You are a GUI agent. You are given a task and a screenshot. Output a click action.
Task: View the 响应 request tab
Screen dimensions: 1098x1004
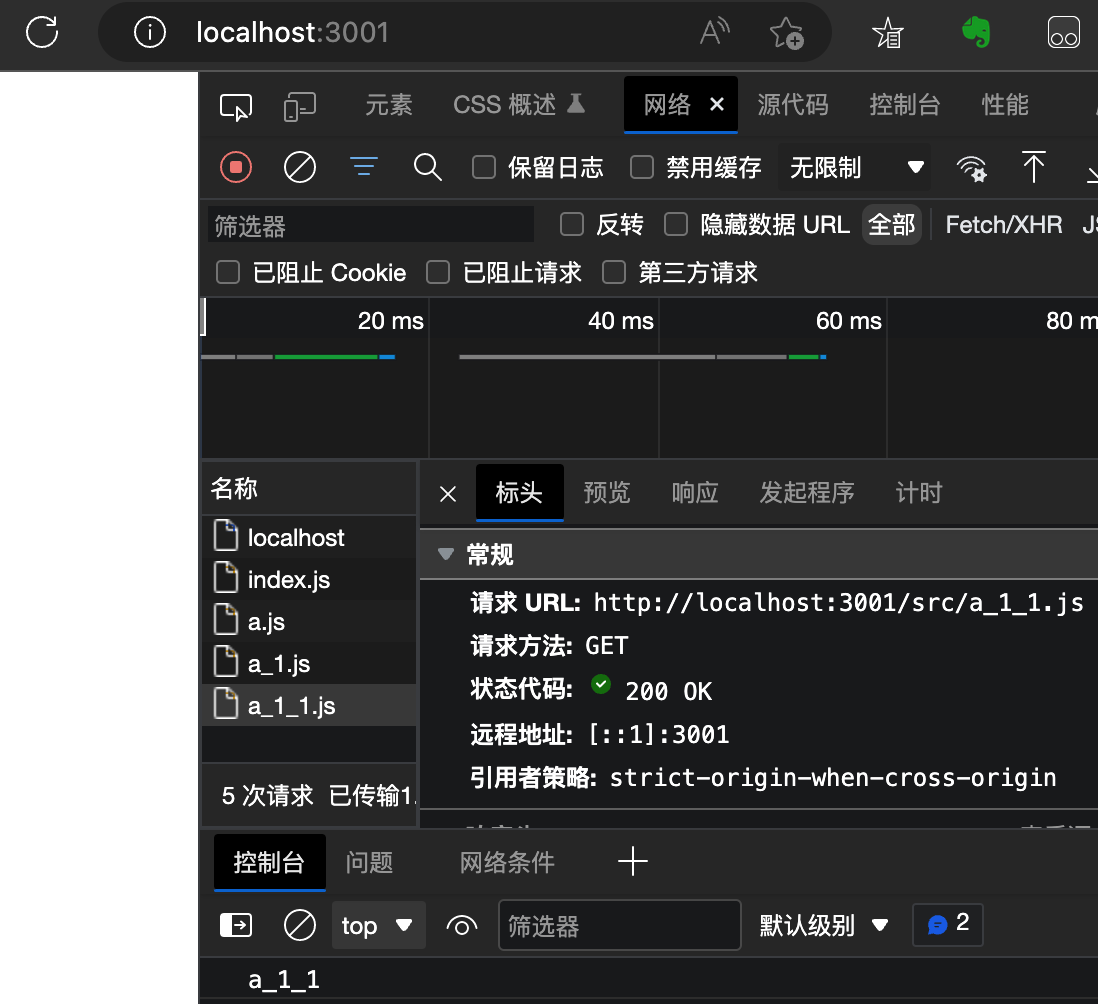pyautogui.click(x=695, y=493)
